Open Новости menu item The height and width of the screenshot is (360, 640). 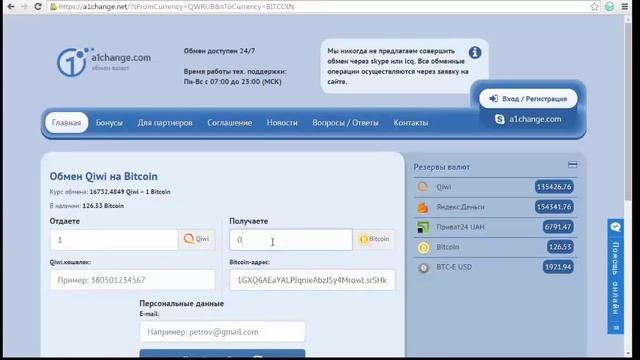[x=282, y=122]
